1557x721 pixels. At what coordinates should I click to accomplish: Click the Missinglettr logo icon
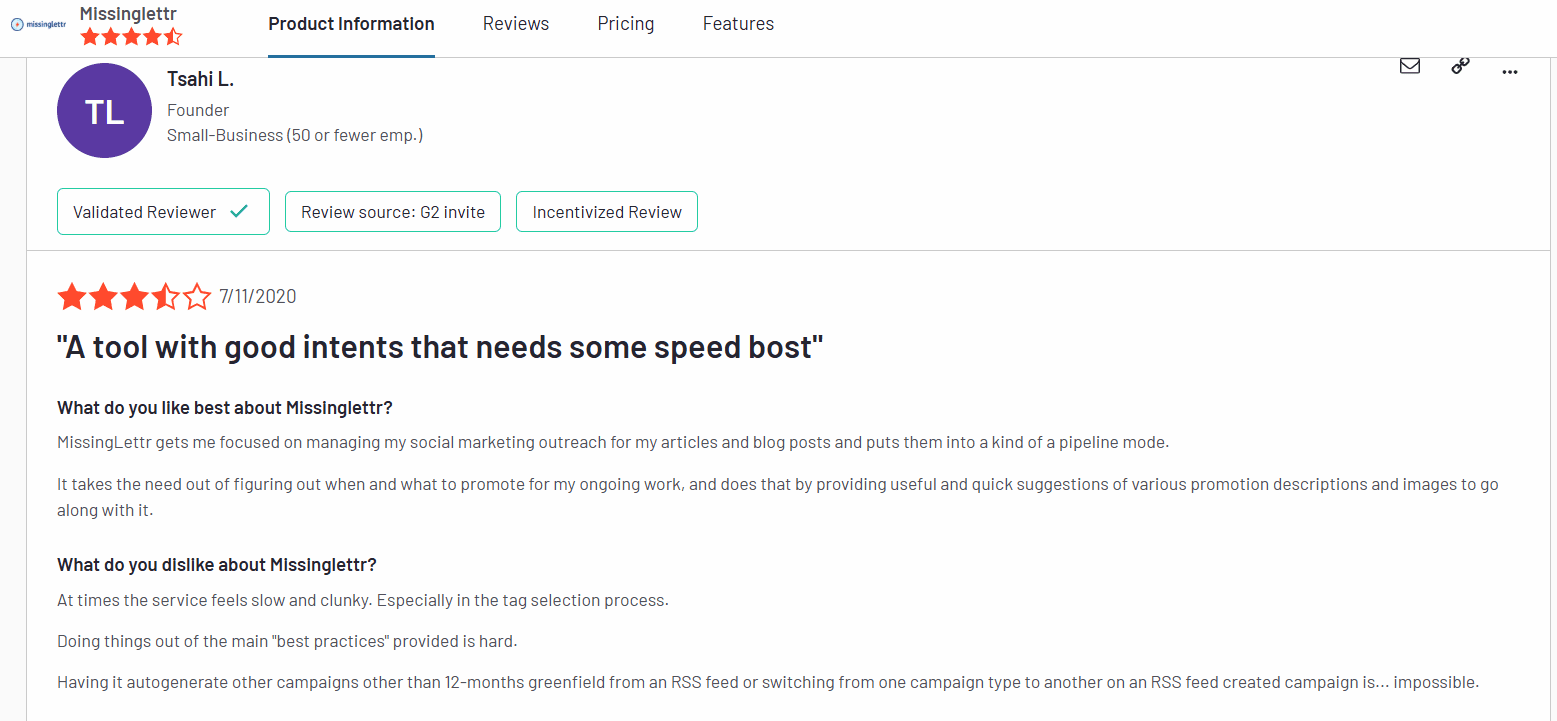point(38,24)
